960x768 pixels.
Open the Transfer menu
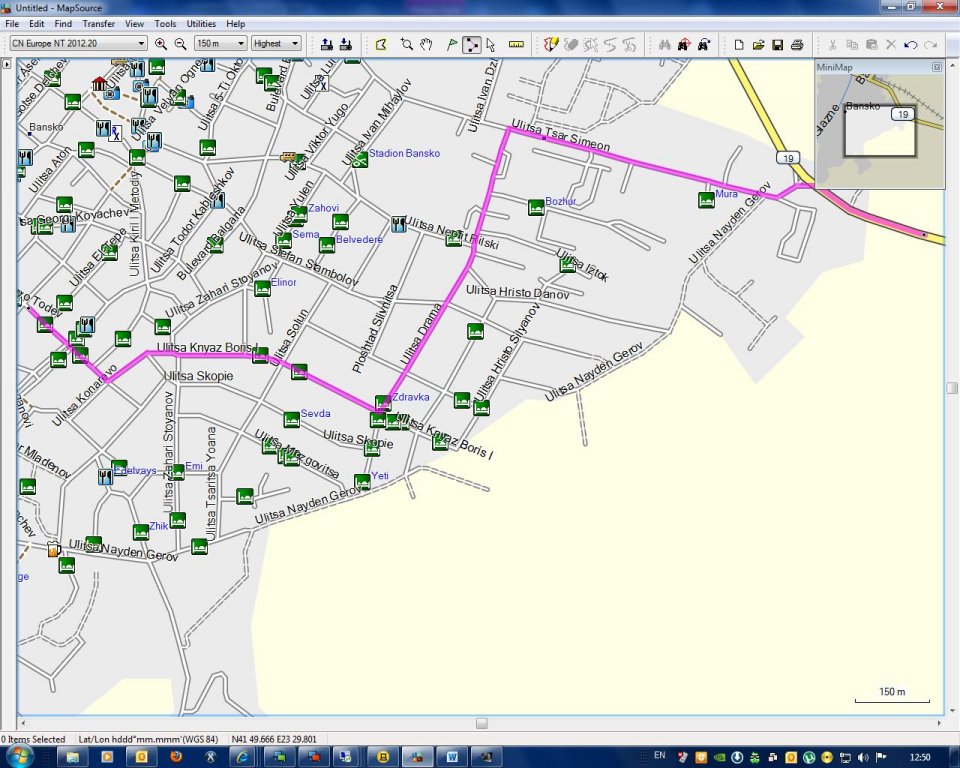99,24
